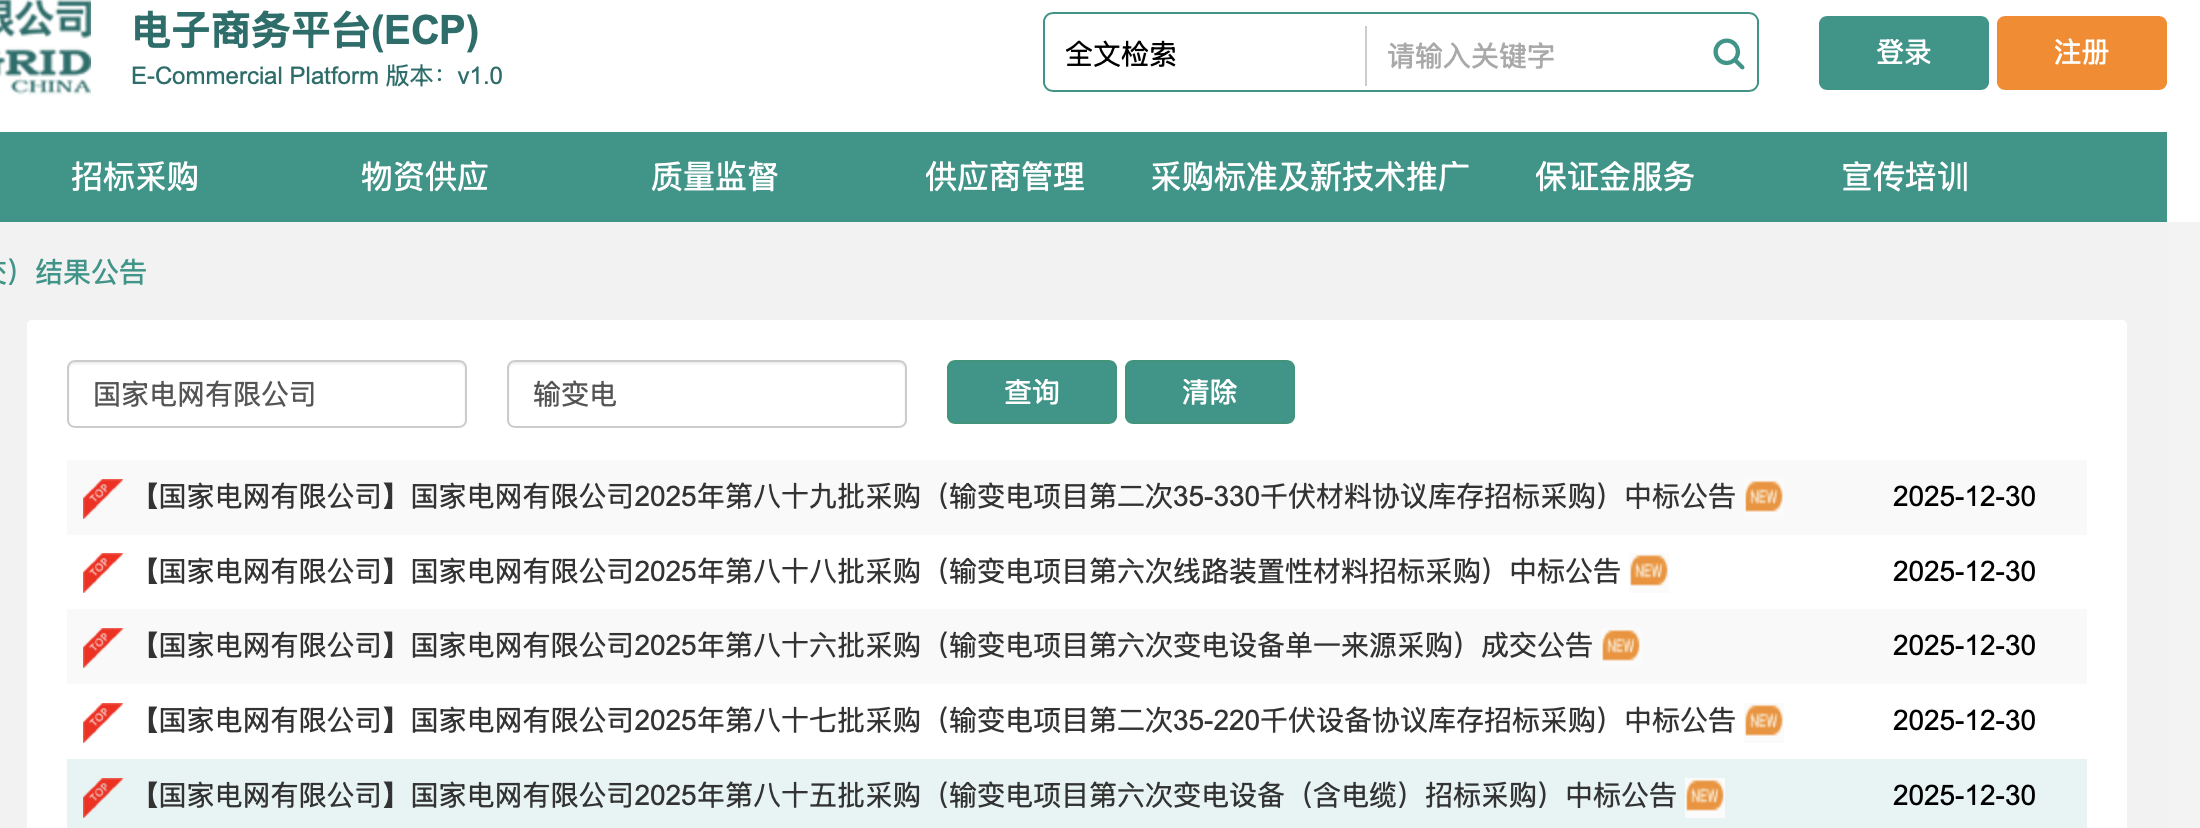This screenshot has height=828, width=2200.
Task: Click the State Grid logo
Action: tap(46, 48)
